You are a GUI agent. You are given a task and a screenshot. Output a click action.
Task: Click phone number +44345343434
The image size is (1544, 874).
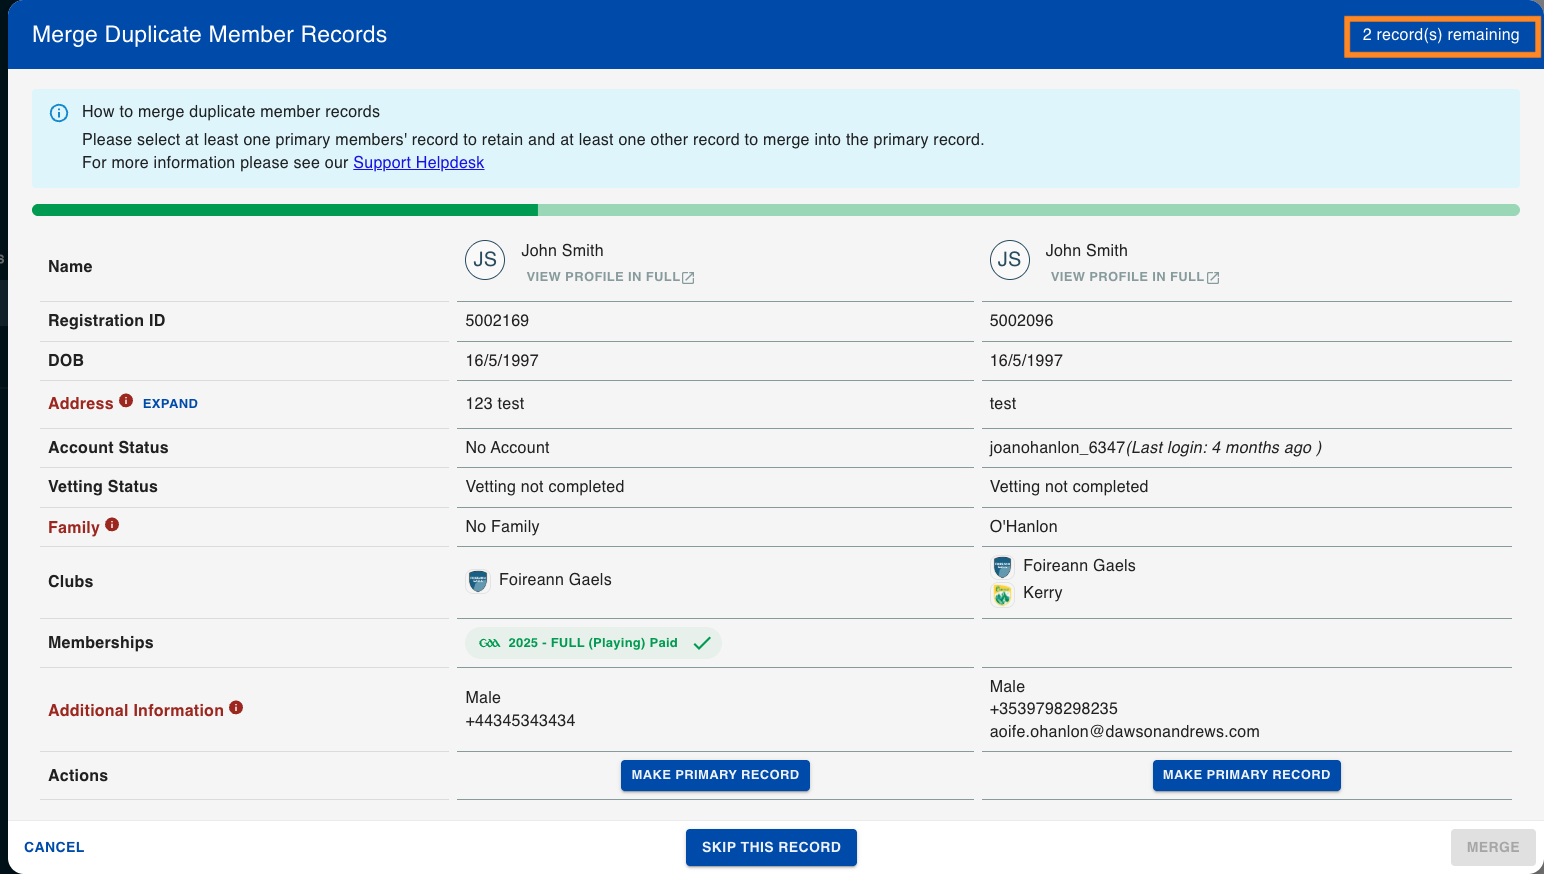pyautogui.click(x=520, y=721)
